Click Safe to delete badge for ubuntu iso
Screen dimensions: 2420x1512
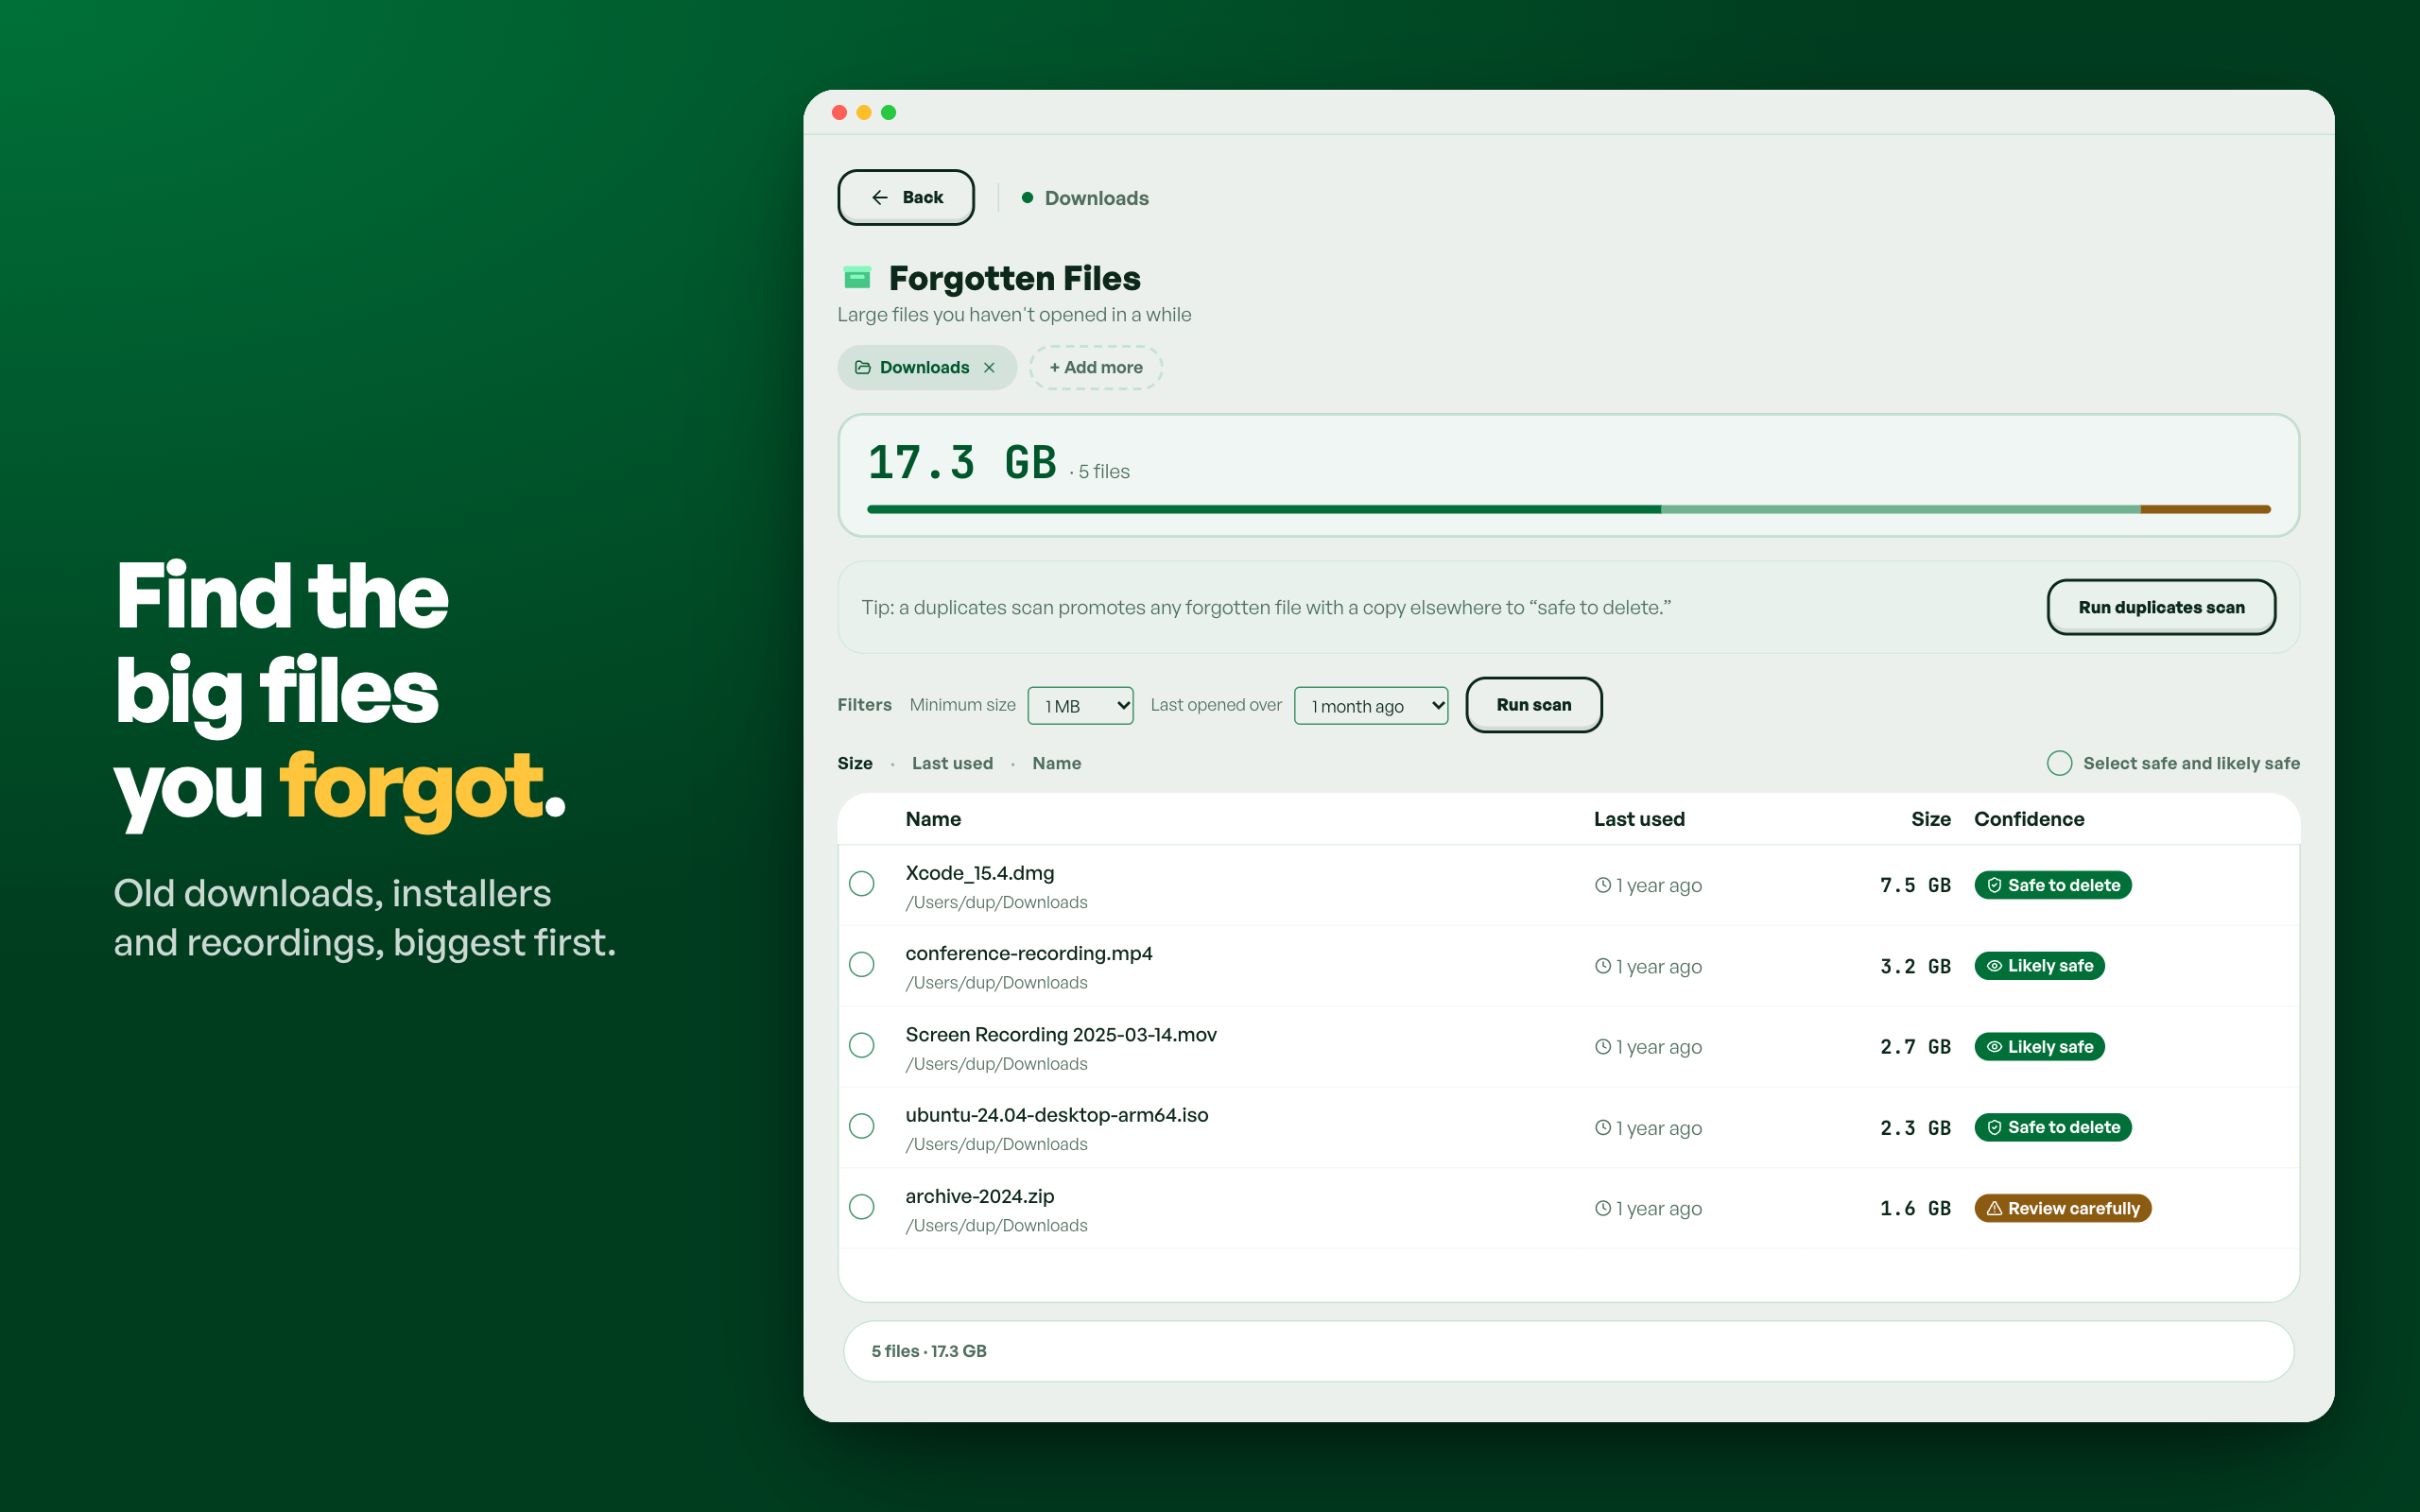point(2052,1127)
